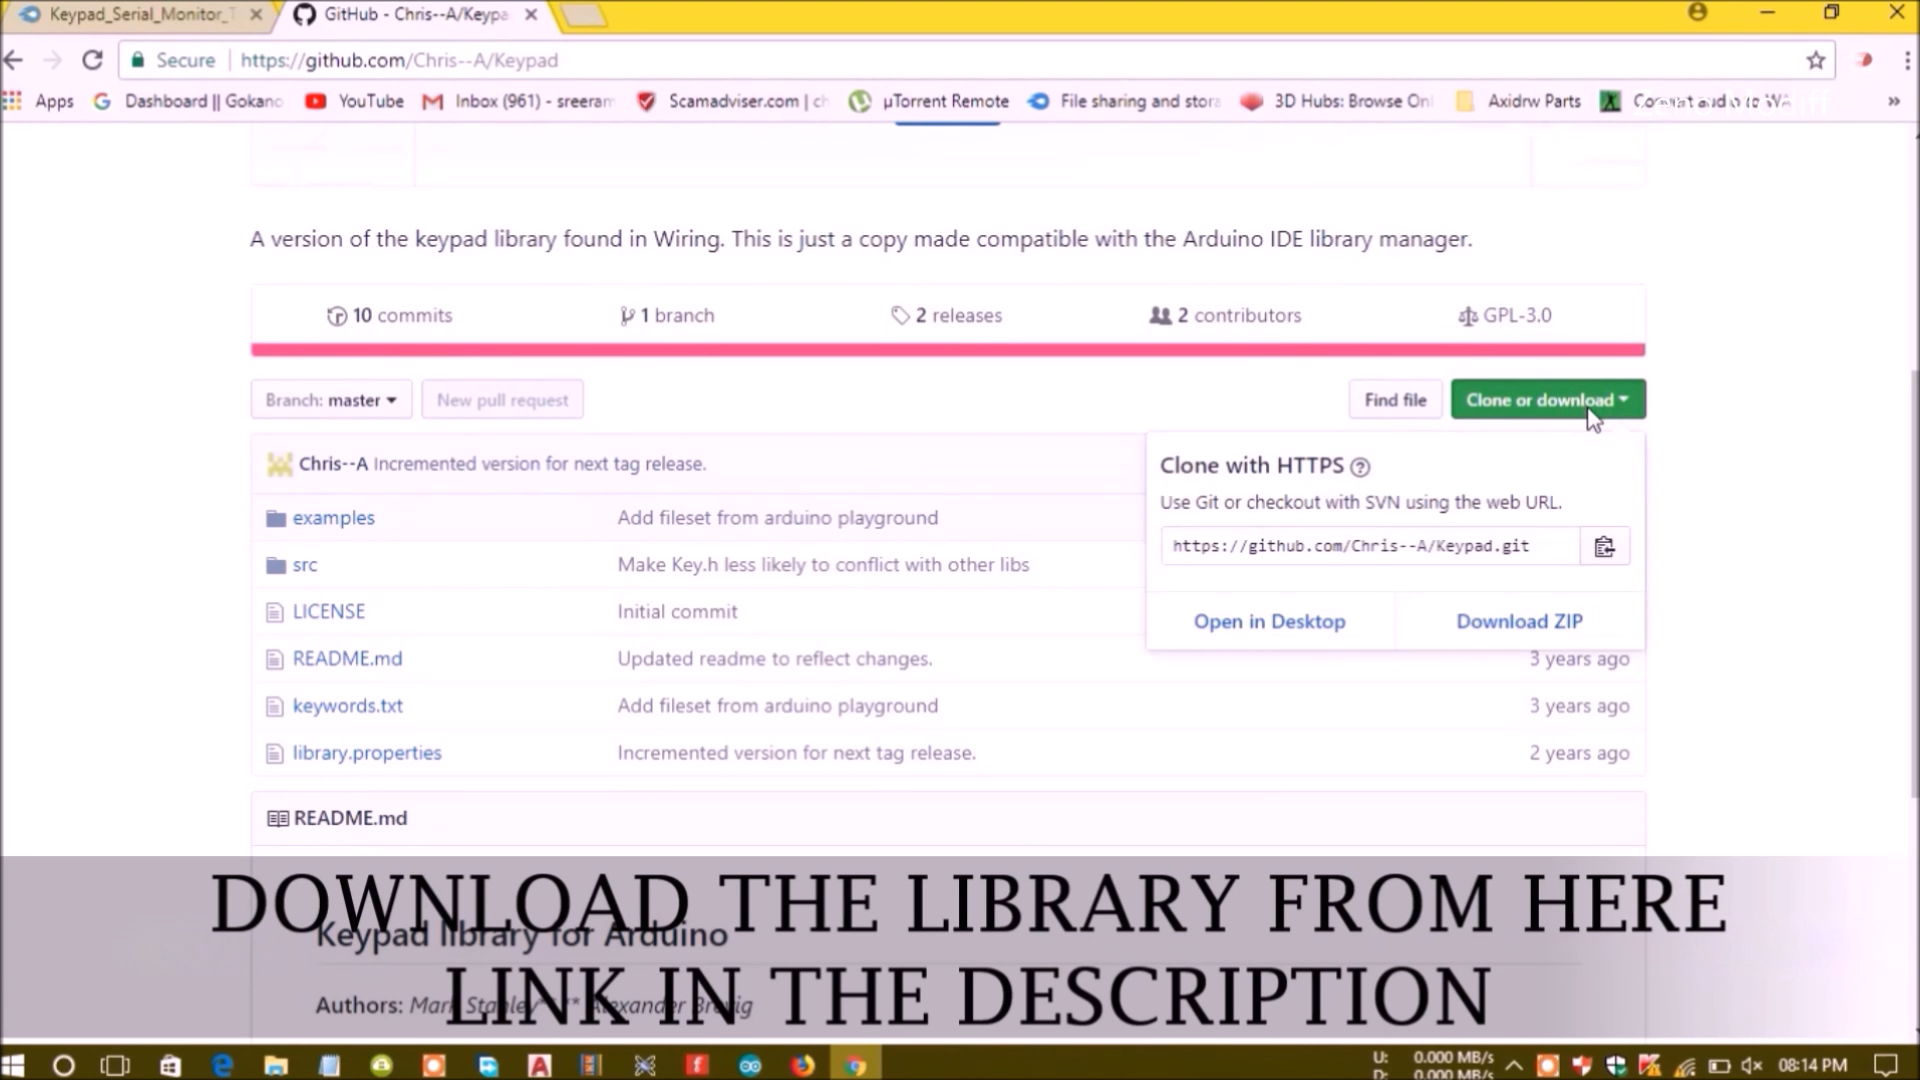Open a new browser tab
Viewport: 1920px width, 1080px height.
coord(585,15)
